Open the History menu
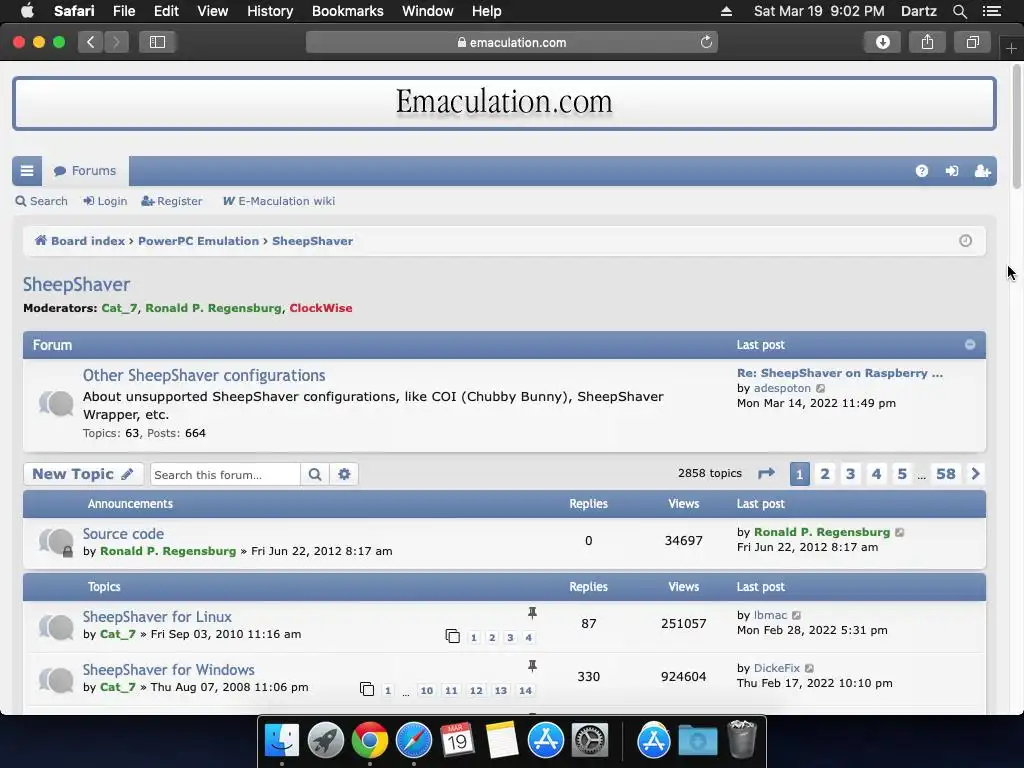1024x768 pixels. point(270,11)
